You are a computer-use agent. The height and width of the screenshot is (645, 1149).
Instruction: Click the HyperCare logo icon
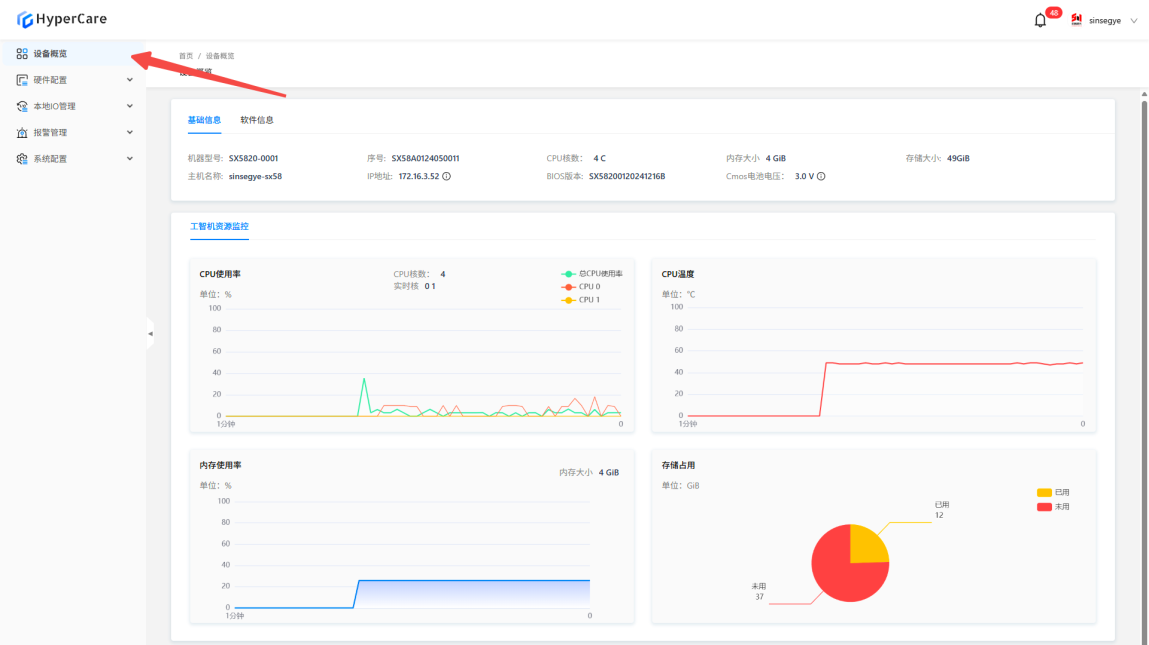coord(25,19)
